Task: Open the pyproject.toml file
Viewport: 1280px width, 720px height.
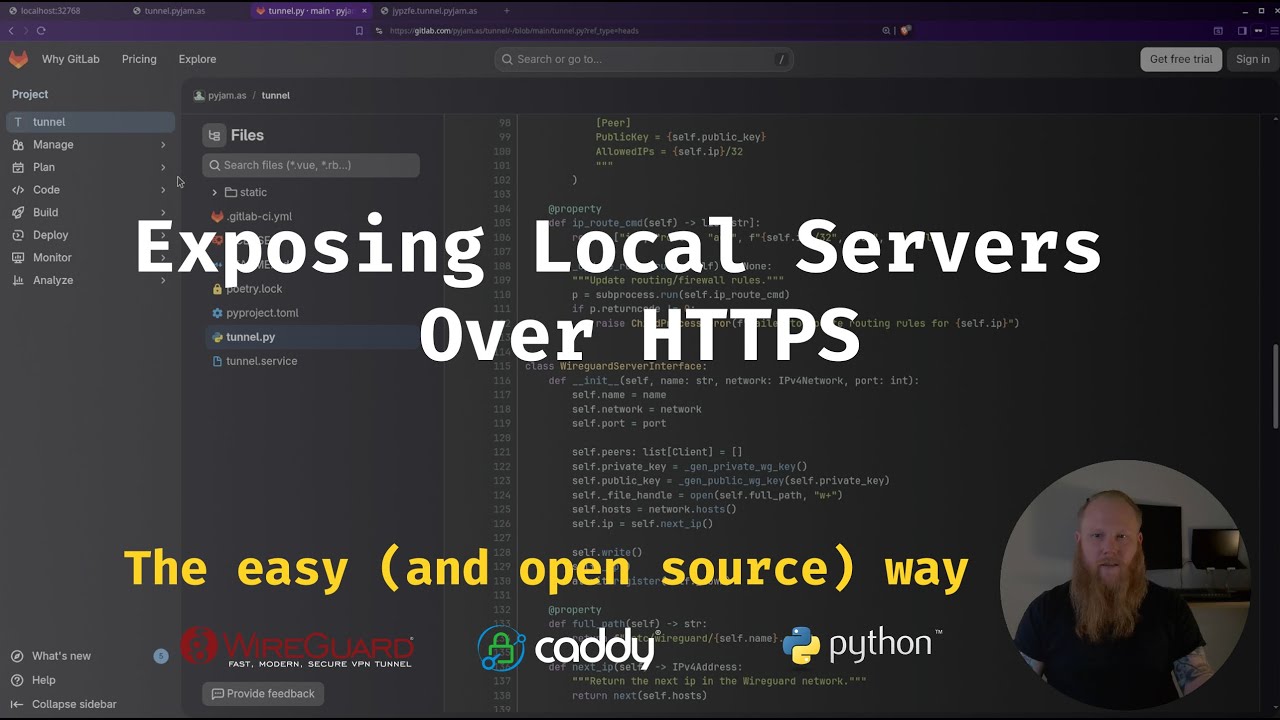Action: 262,313
